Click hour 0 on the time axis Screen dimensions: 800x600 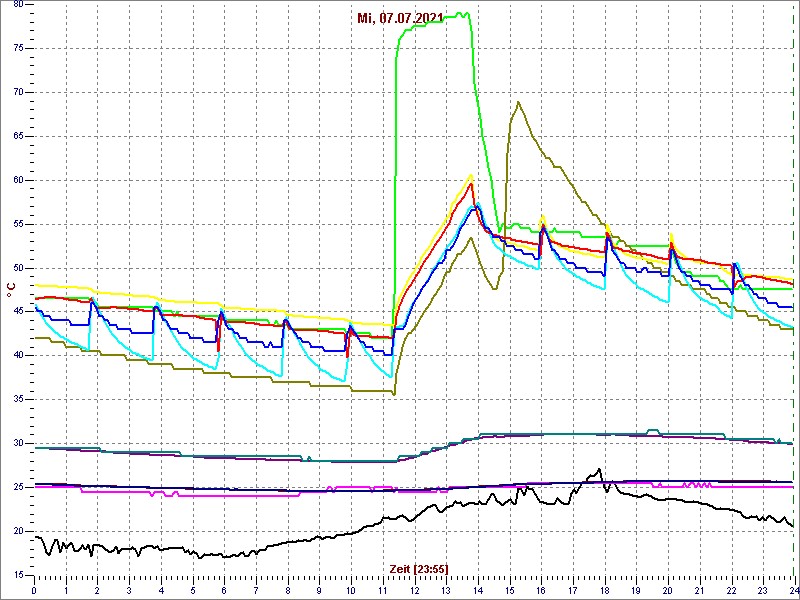pyautogui.click(x=34, y=590)
